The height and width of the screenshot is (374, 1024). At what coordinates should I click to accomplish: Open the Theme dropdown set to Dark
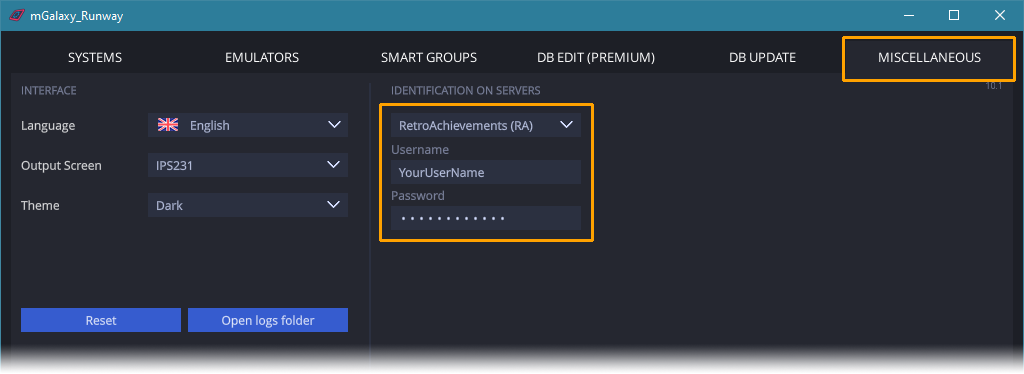[x=248, y=206]
